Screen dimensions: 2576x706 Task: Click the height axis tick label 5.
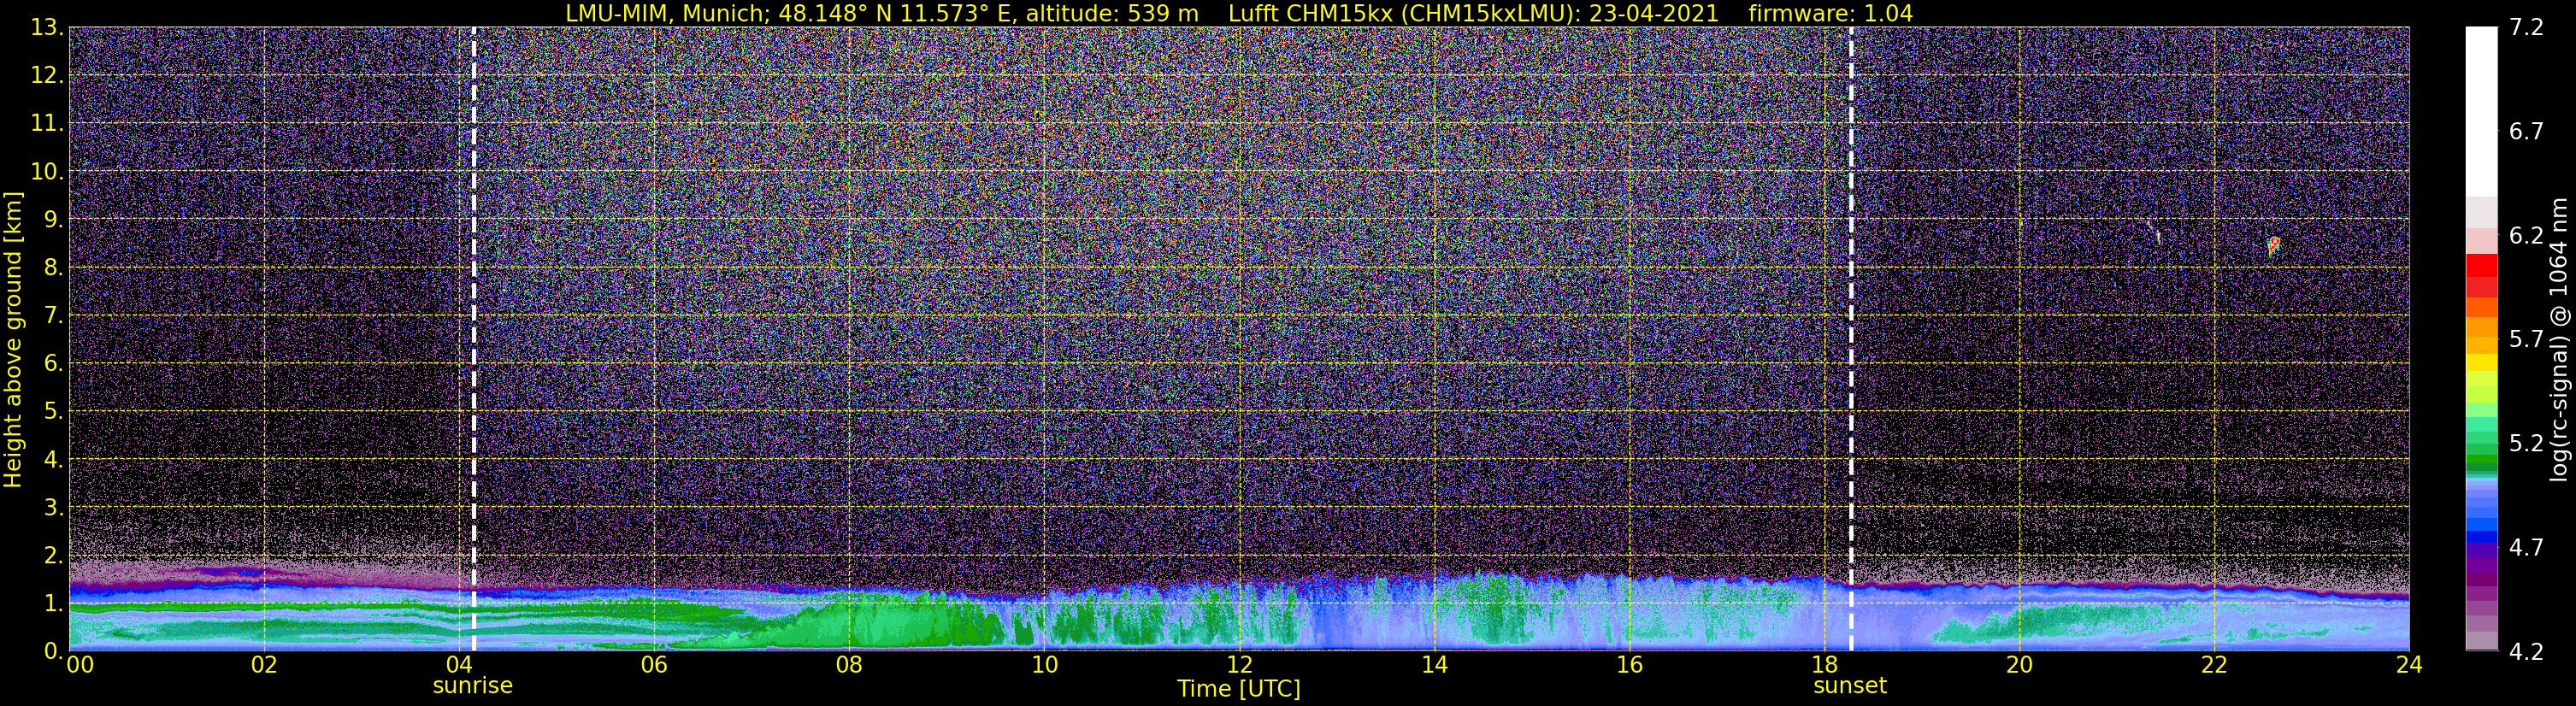tap(53, 411)
